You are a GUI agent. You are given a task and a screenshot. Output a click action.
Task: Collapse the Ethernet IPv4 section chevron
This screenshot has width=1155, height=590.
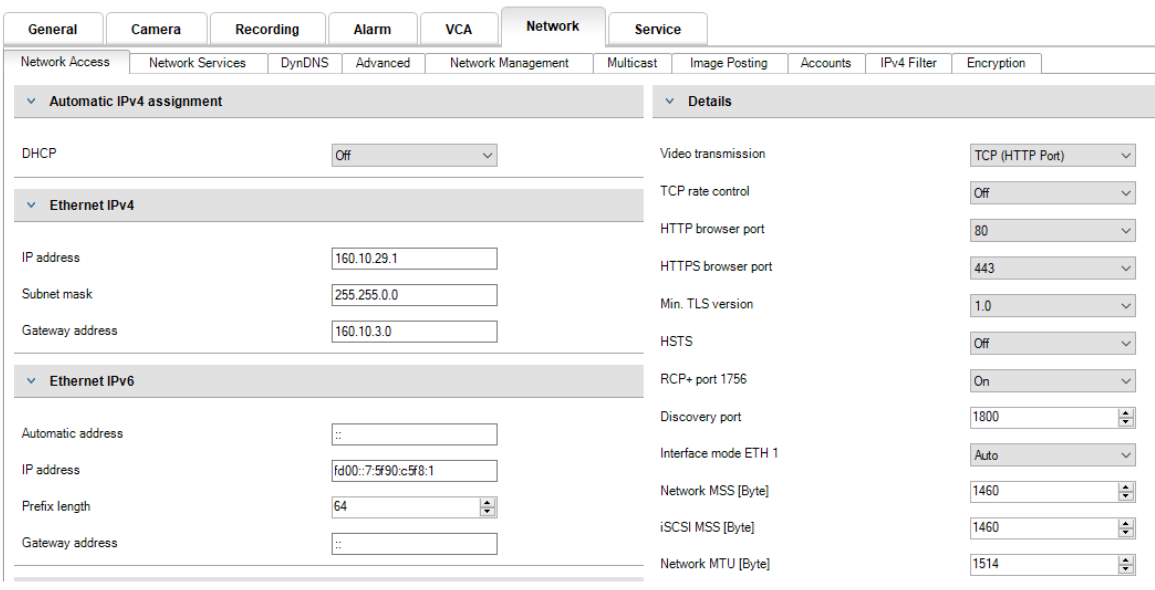click(x=31, y=205)
